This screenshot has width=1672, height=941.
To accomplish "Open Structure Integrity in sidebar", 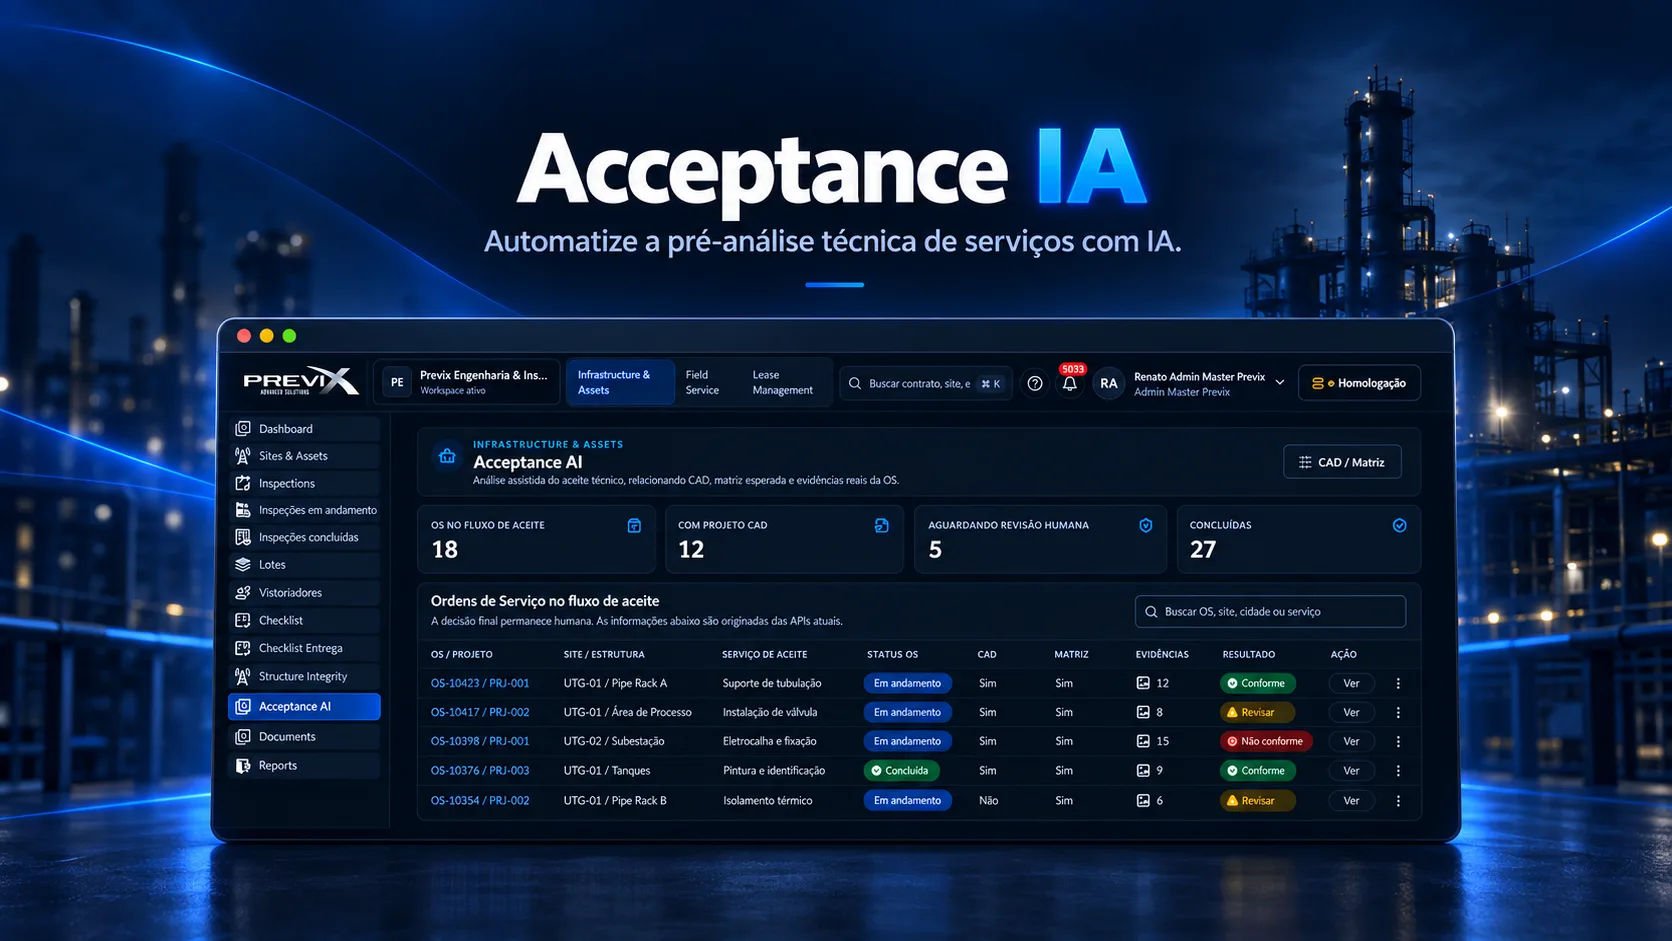I will [304, 677].
